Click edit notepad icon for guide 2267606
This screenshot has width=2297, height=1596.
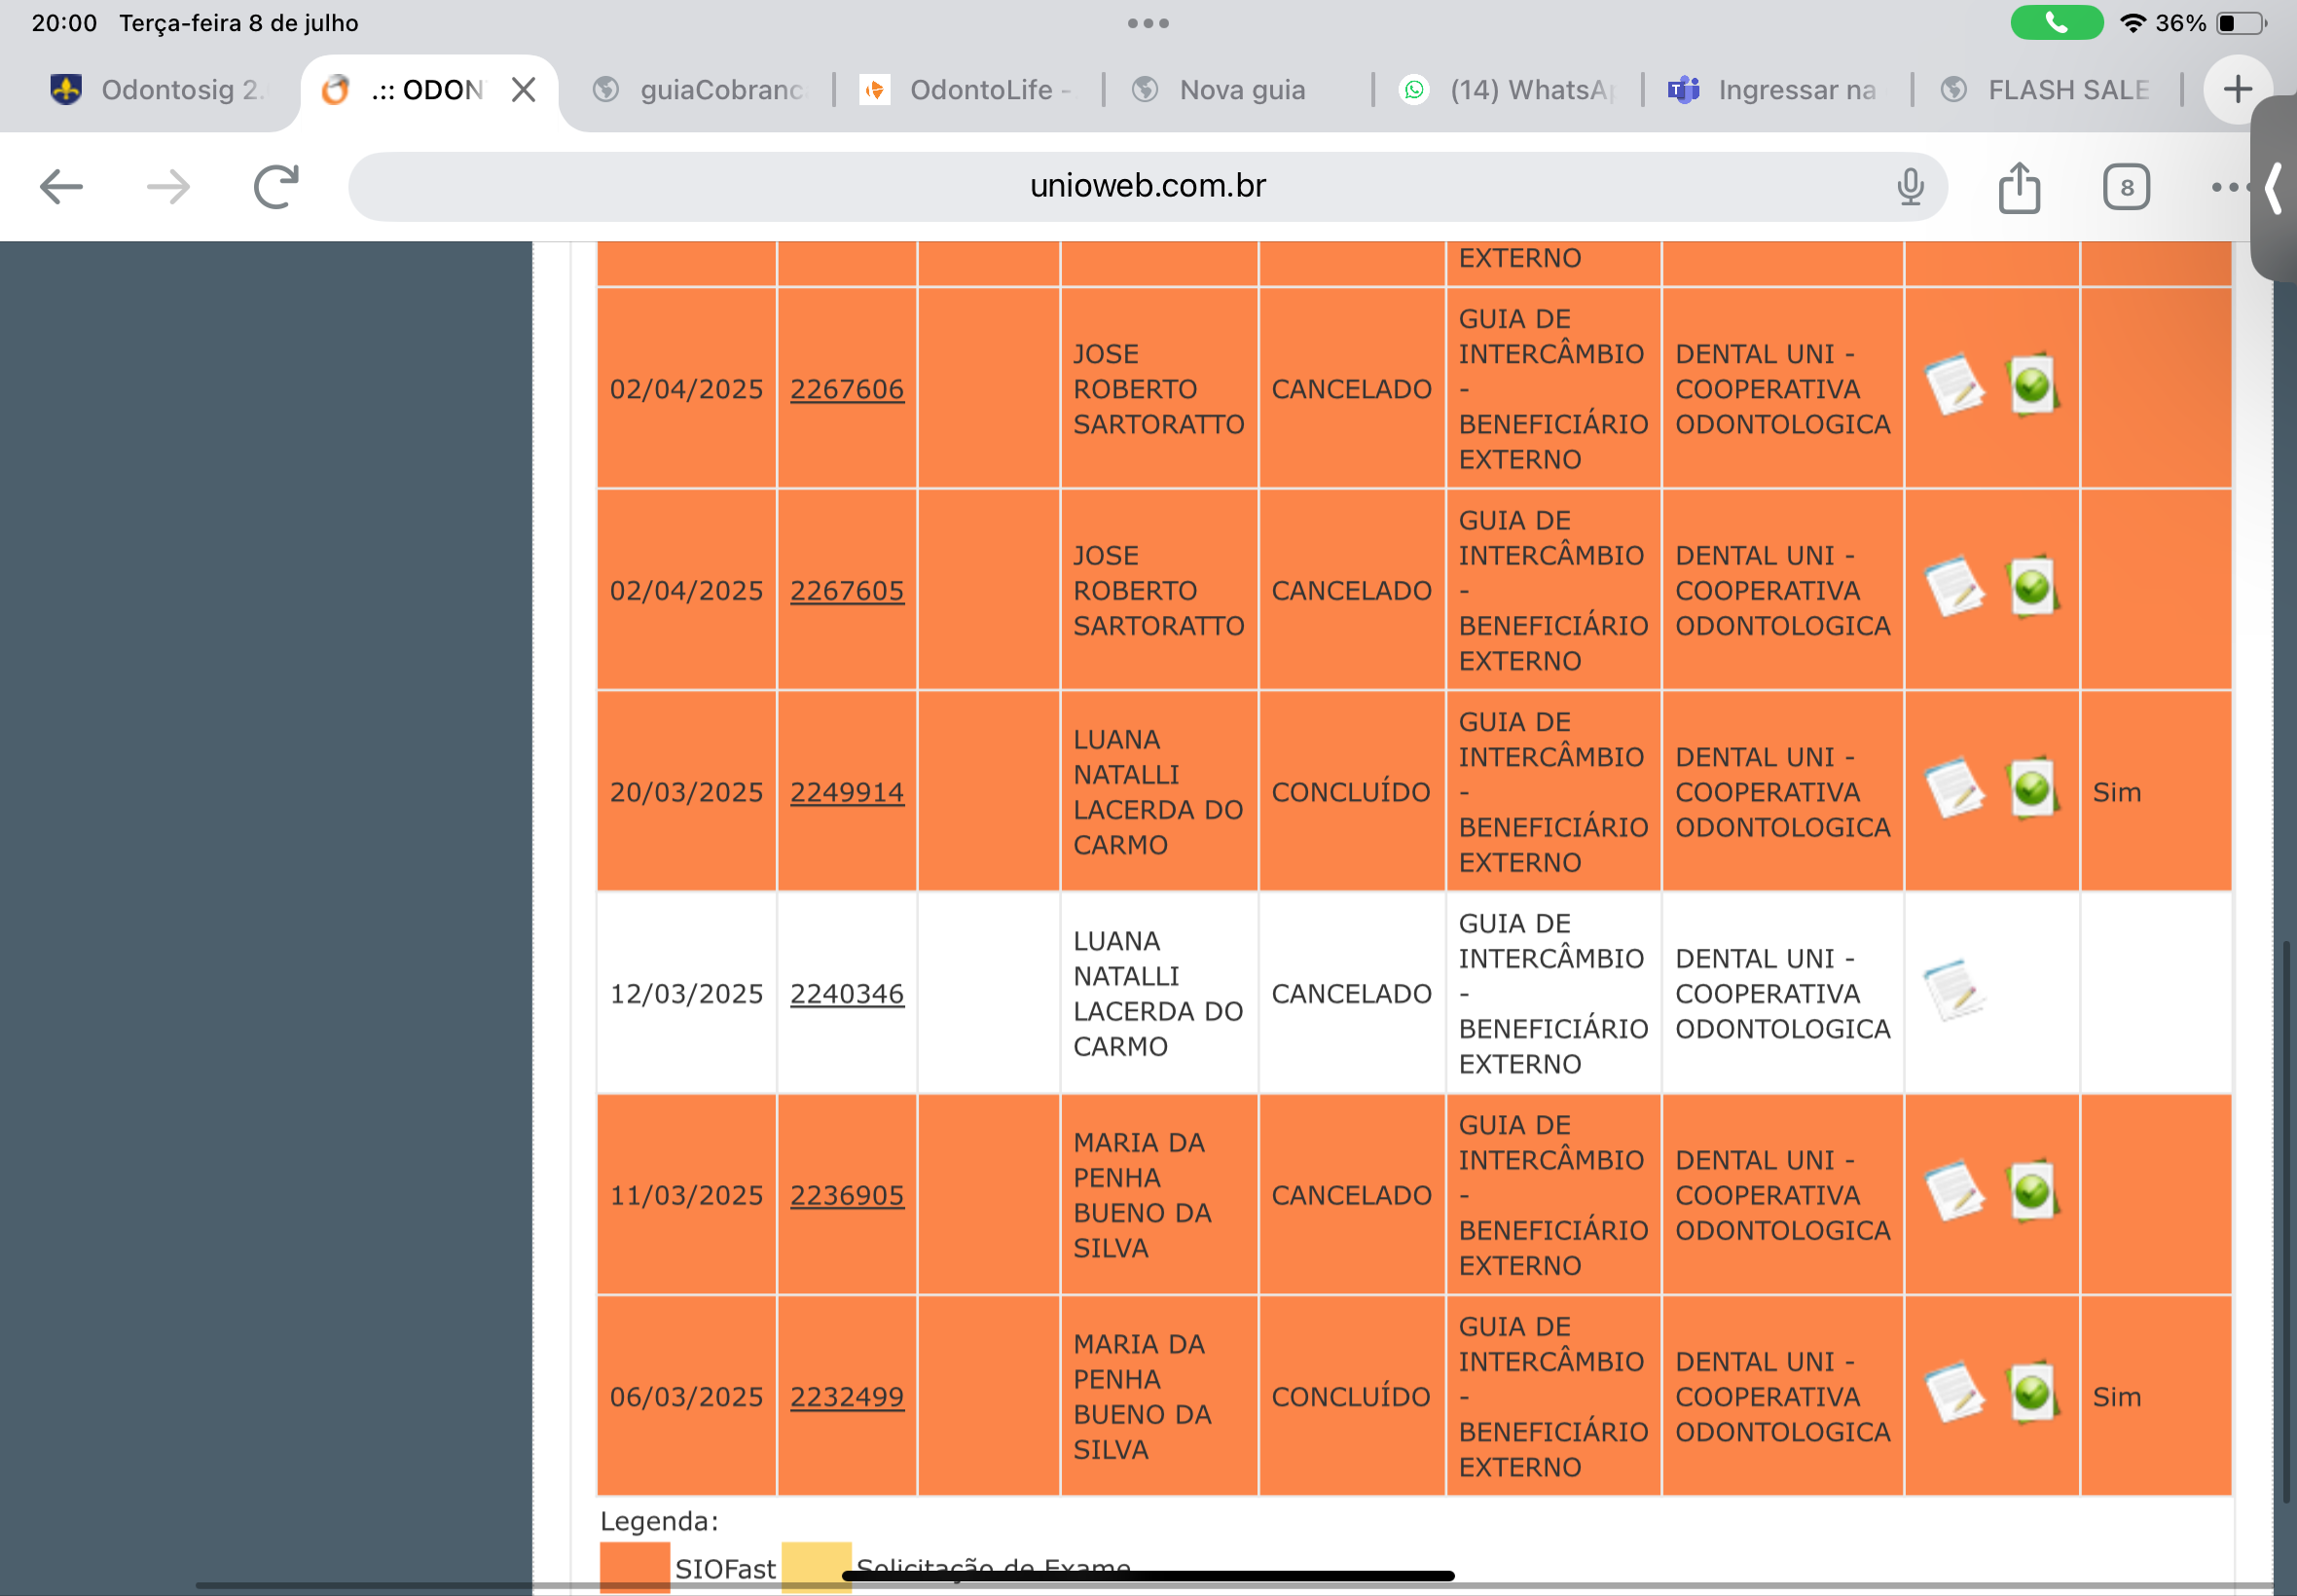tap(1954, 385)
